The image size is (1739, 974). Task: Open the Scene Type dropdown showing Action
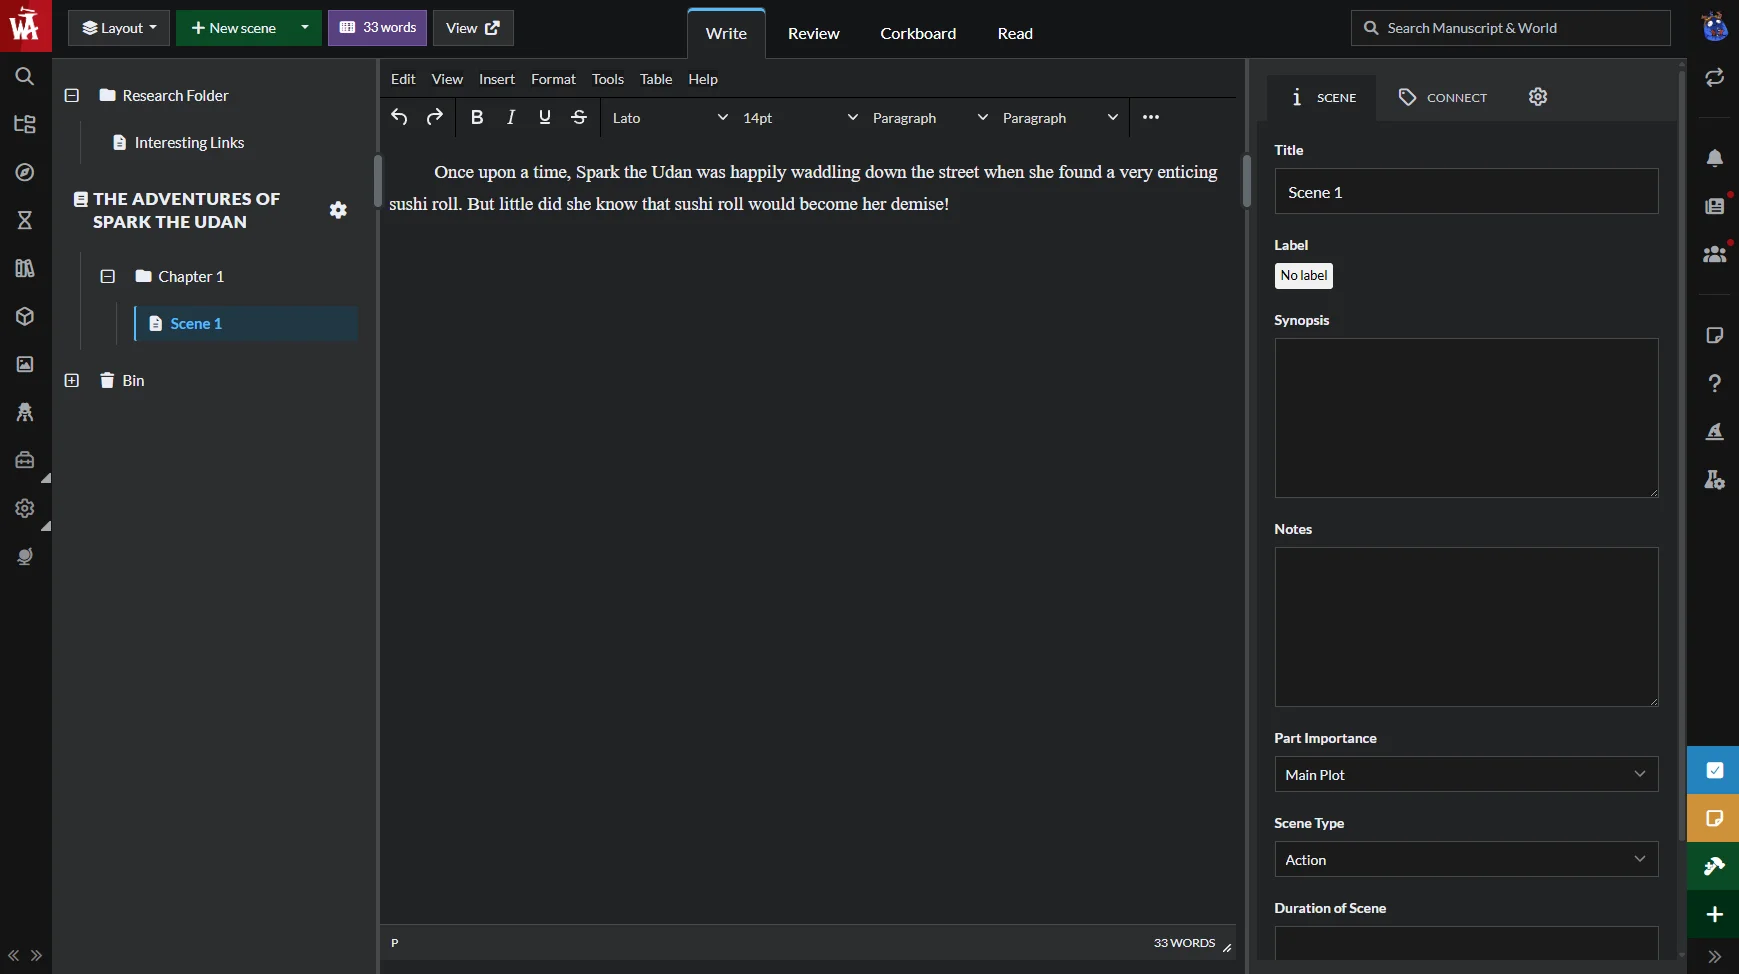[1466, 859]
